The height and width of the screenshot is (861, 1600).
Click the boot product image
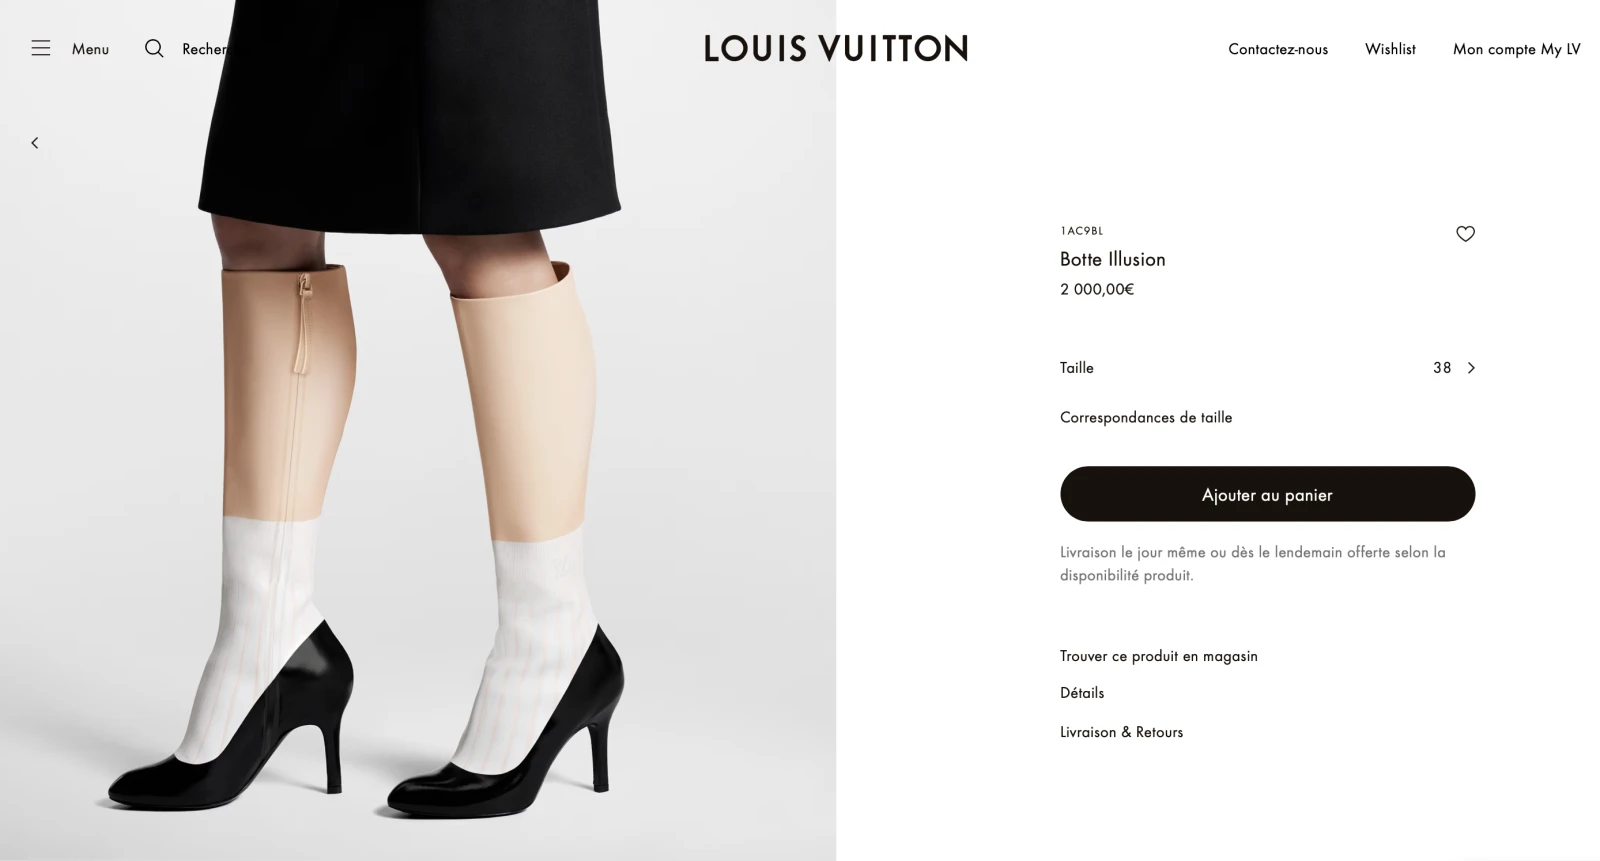coord(418,430)
